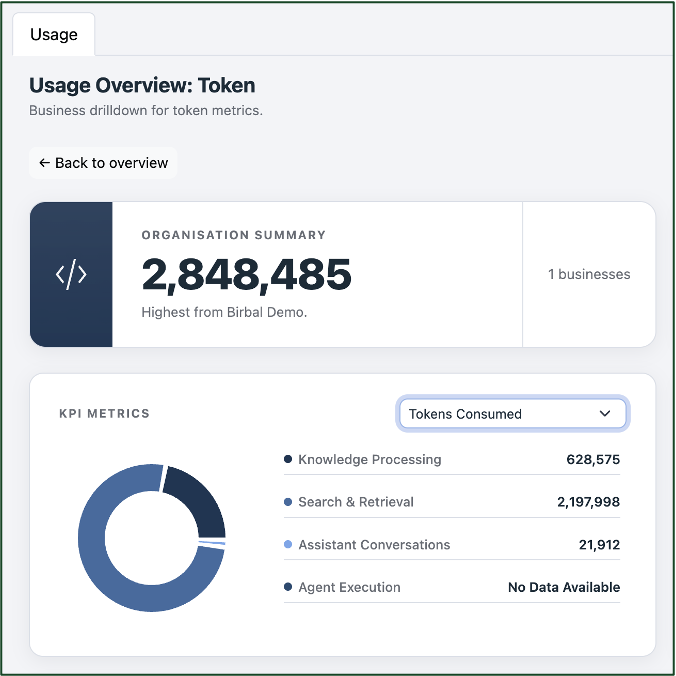Select the Knowledge Processing label
This screenshot has width=676, height=676.
coord(369,460)
